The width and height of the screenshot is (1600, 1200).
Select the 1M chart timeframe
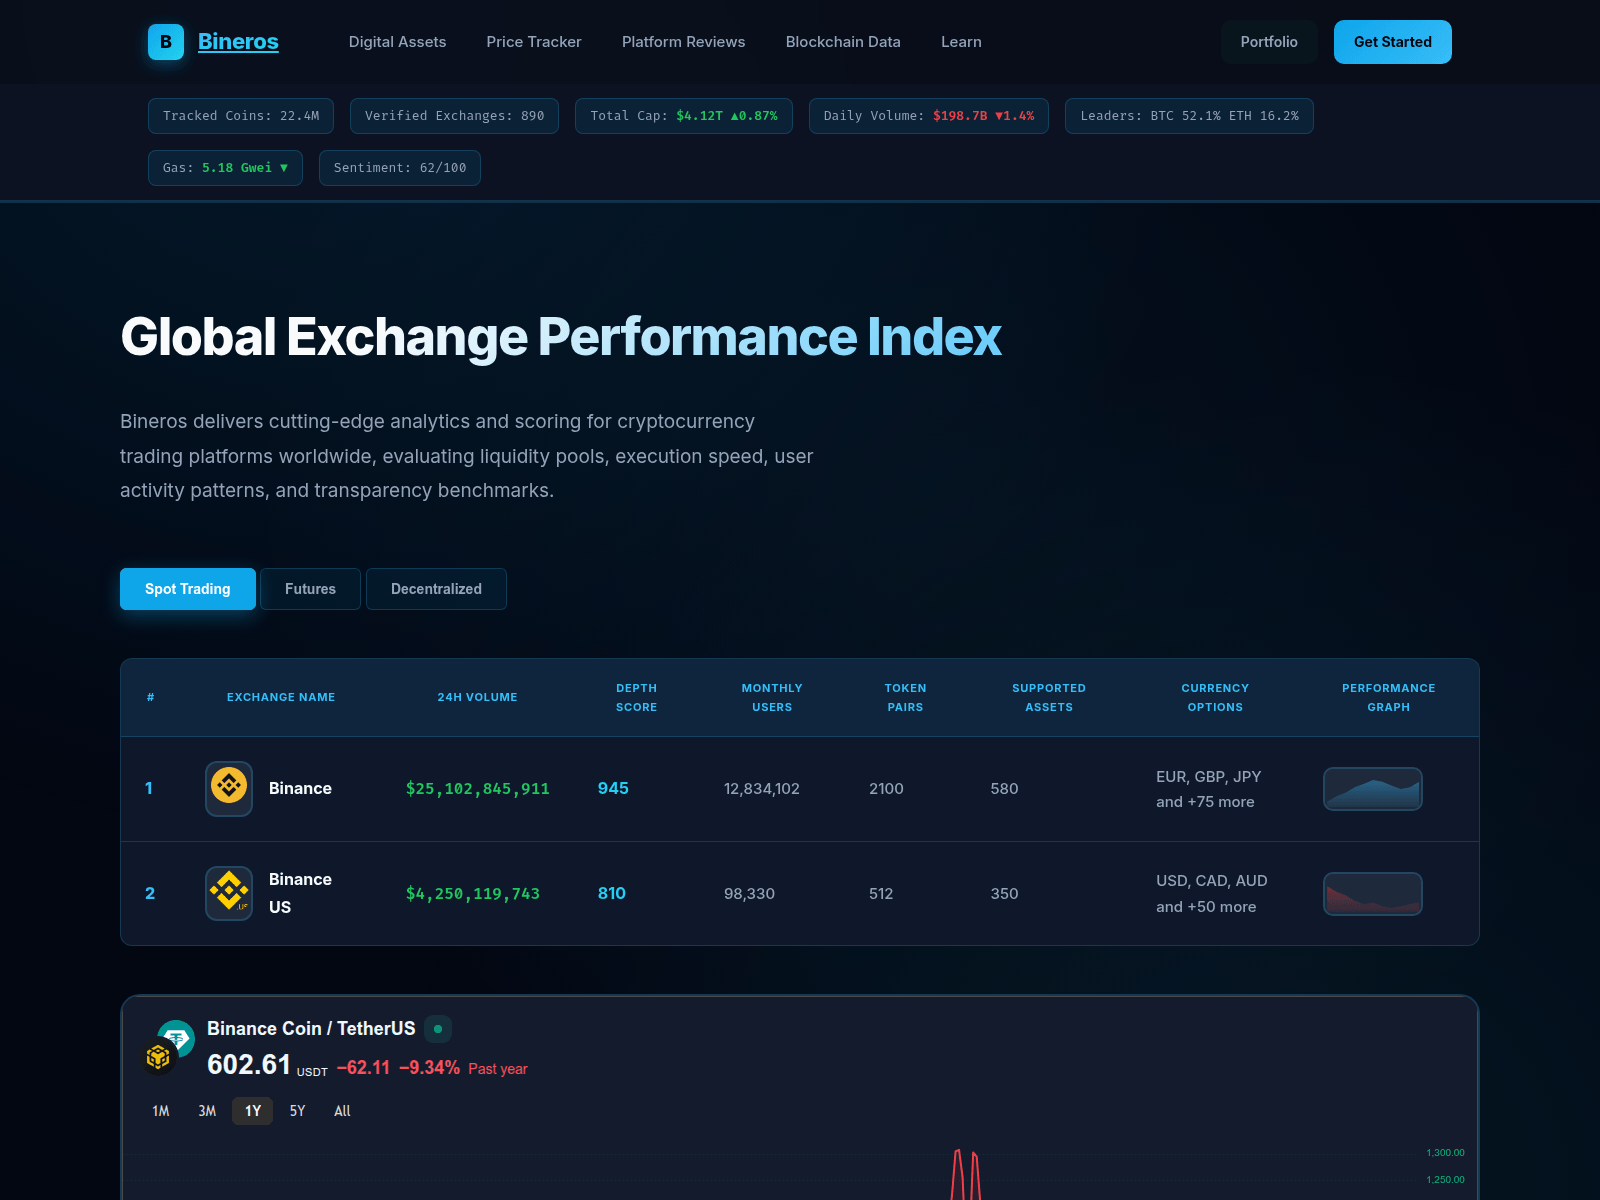click(x=161, y=1111)
